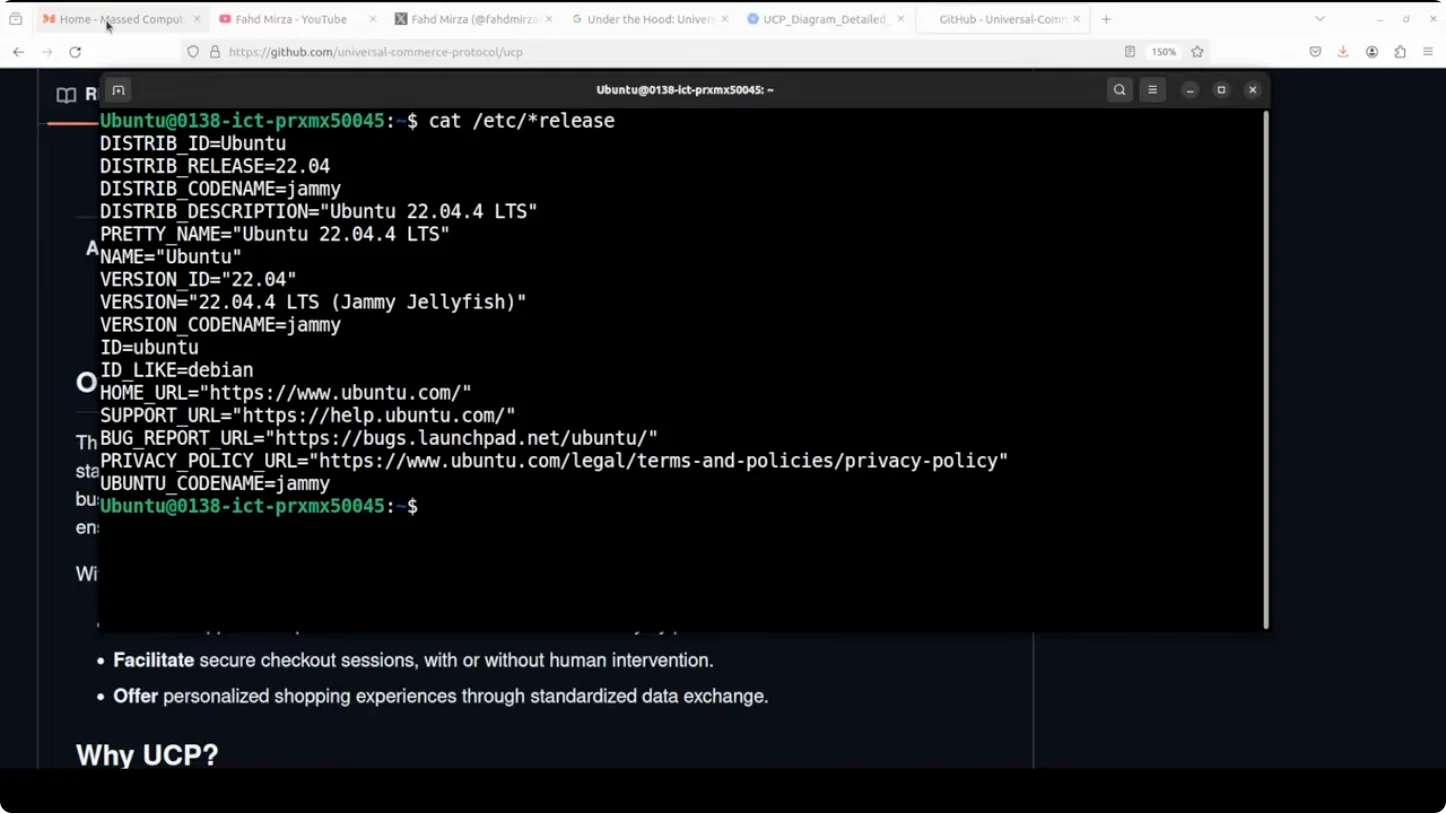Click the GitHub URL address field
The width and height of the screenshot is (1446, 814).
click(x=600, y=52)
